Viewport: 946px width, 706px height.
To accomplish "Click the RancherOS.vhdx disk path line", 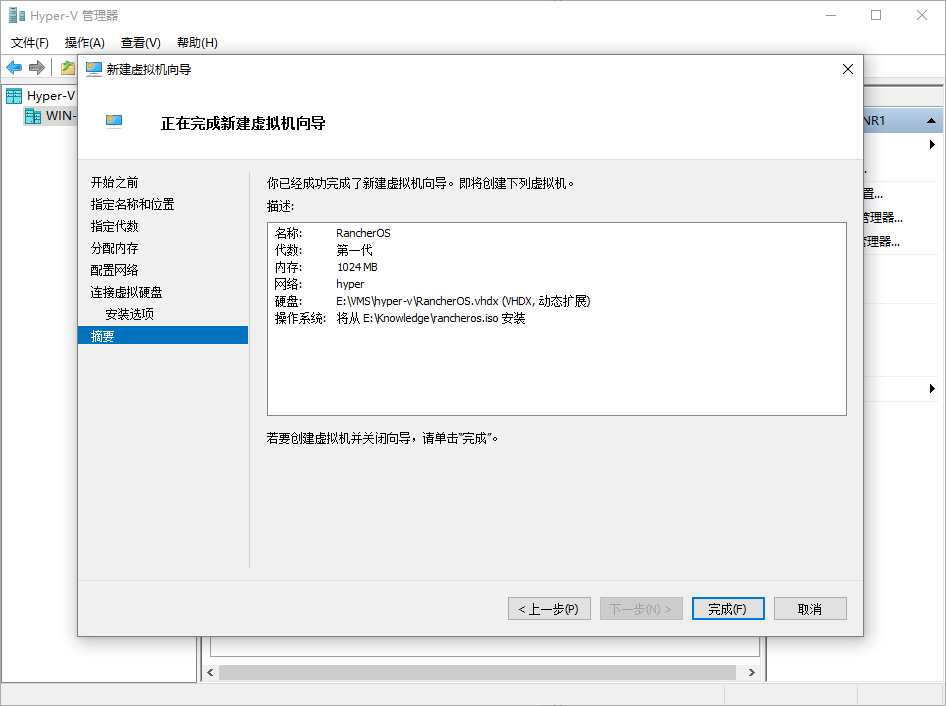I will pos(463,301).
